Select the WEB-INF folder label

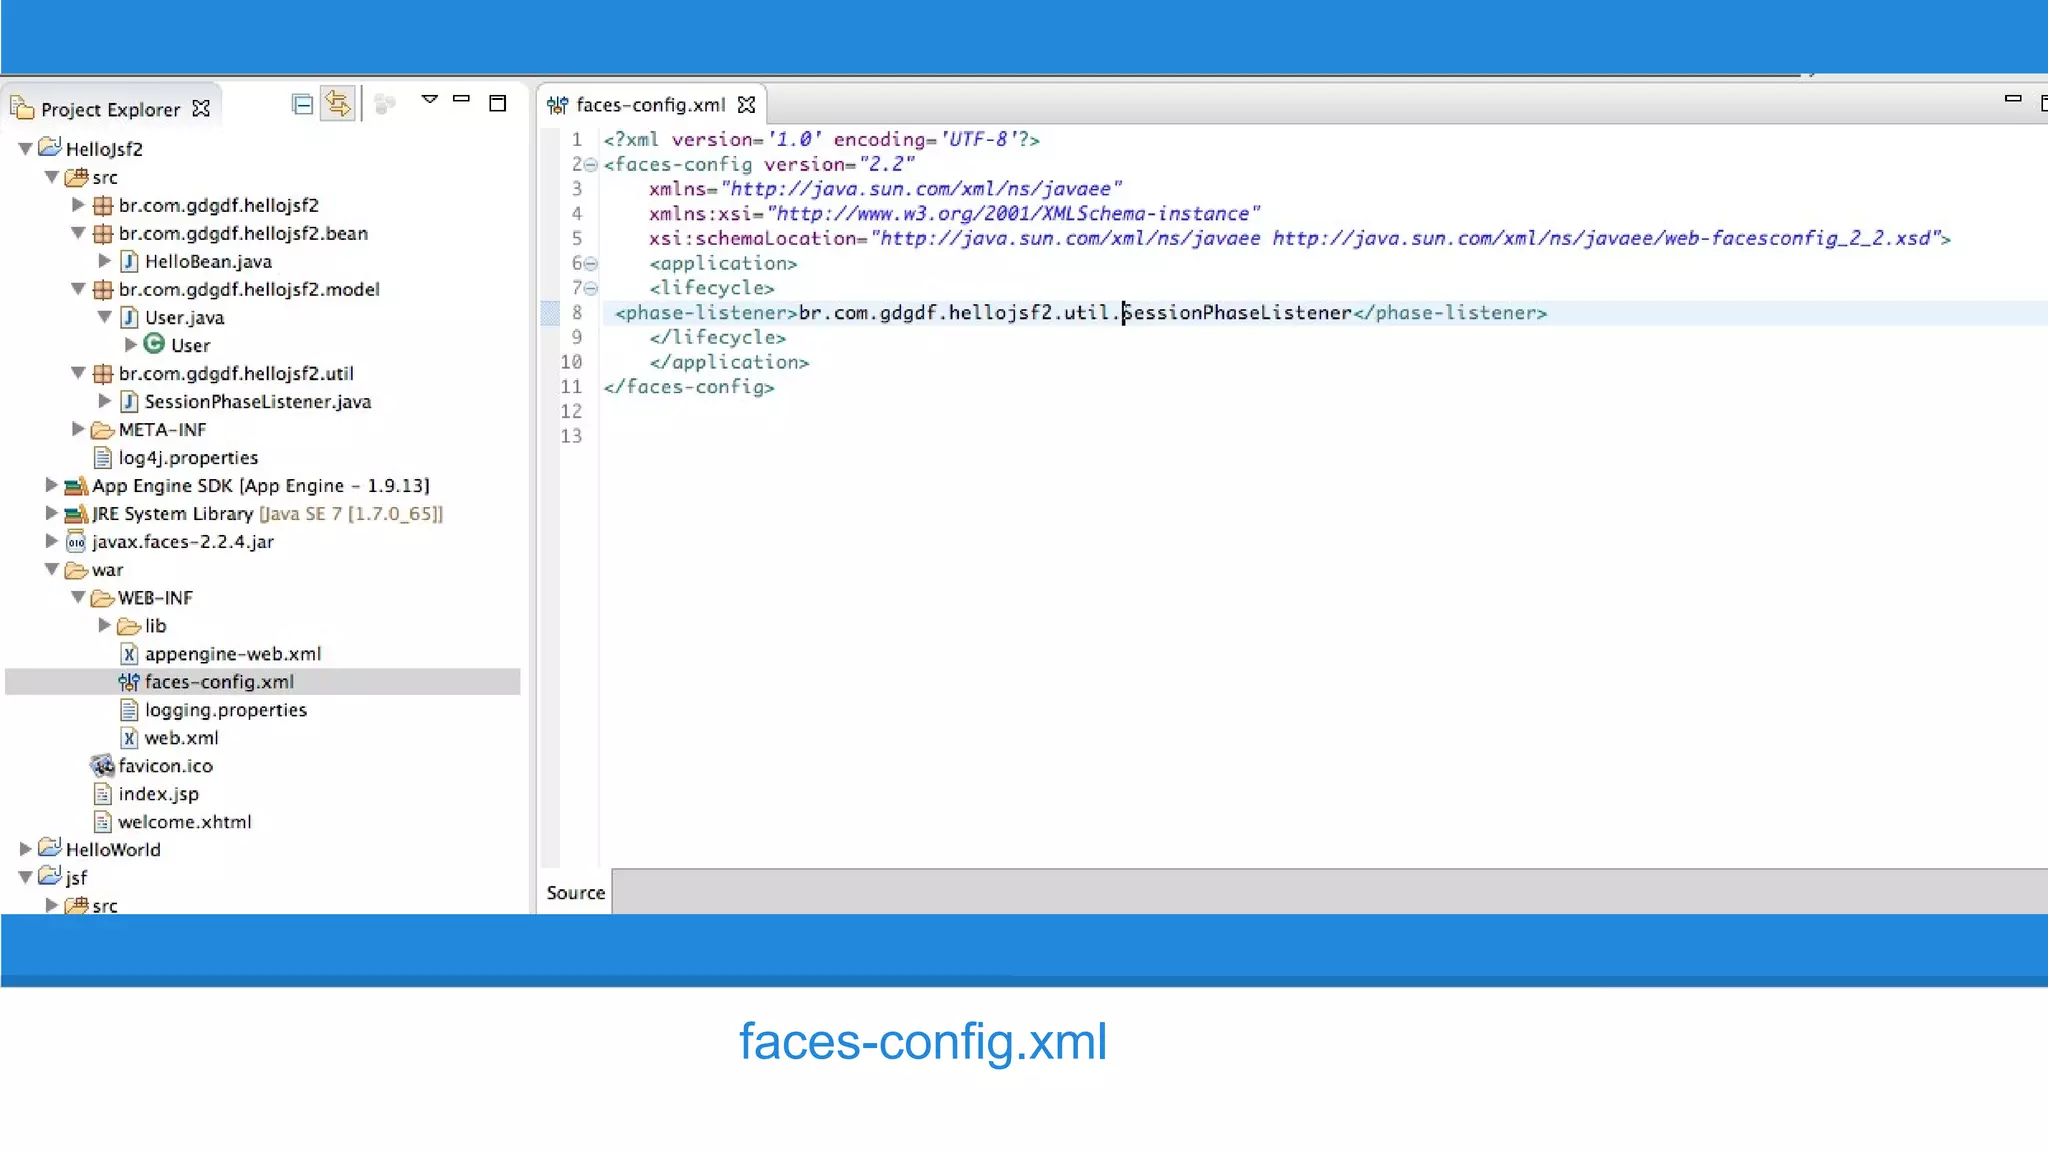click(156, 597)
